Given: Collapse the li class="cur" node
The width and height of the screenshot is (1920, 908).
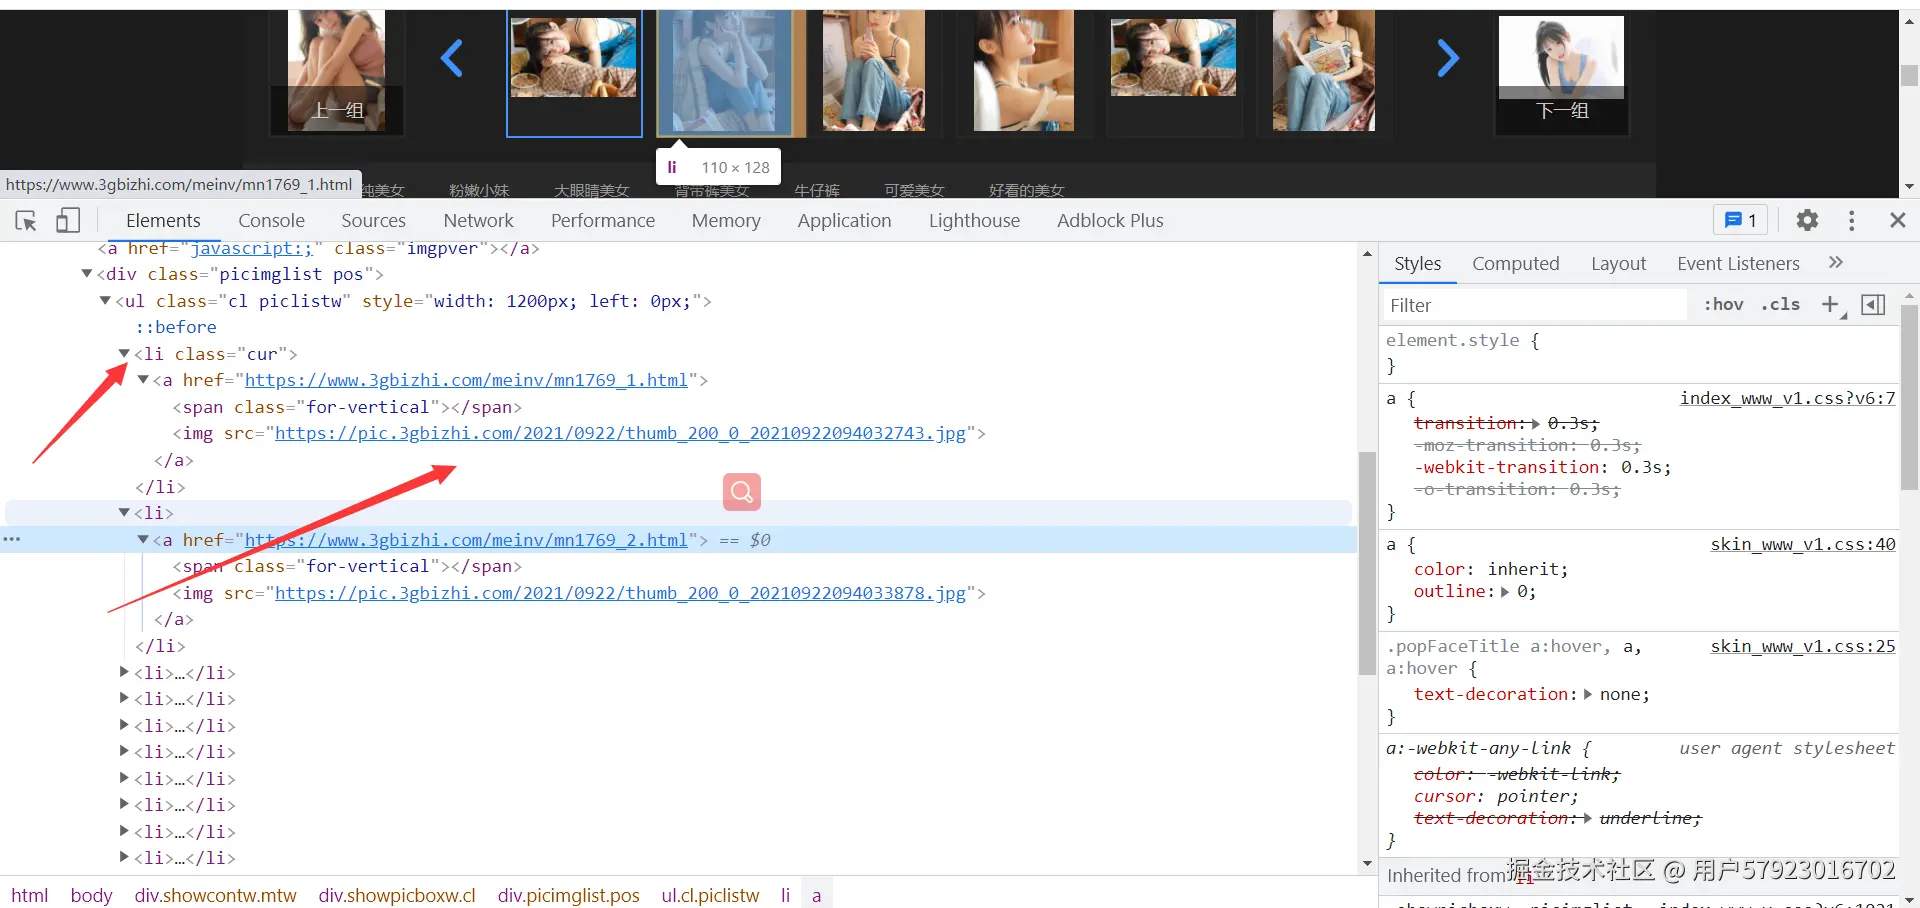Looking at the screenshot, I should [x=124, y=353].
